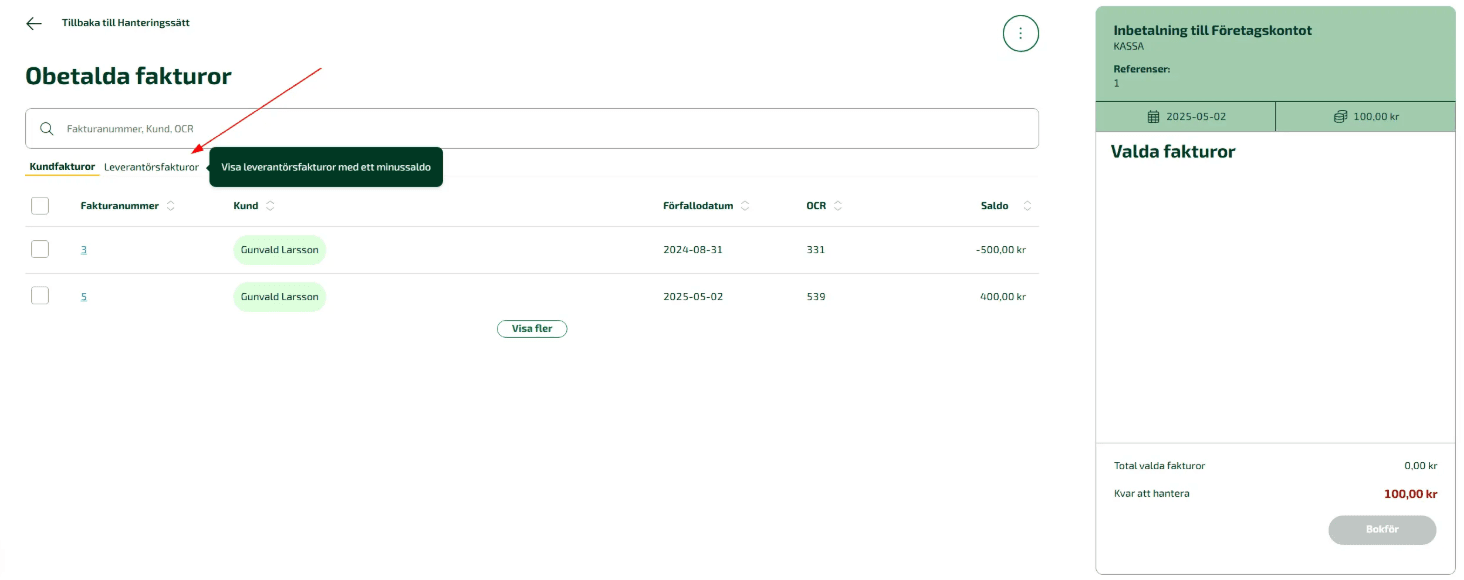
Task: Click the calendar icon beside 2025-05-02
Action: tap(1154, 117)
